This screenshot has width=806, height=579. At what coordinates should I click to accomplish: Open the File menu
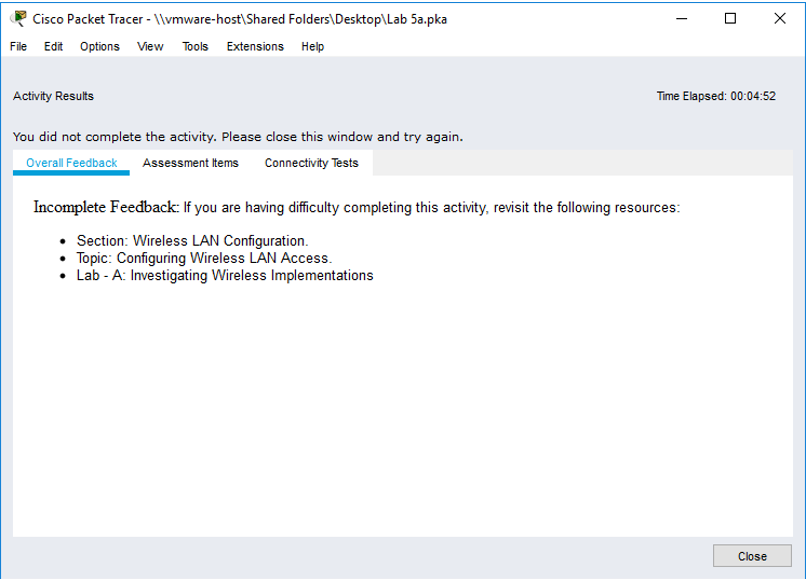tap(18, 46)
